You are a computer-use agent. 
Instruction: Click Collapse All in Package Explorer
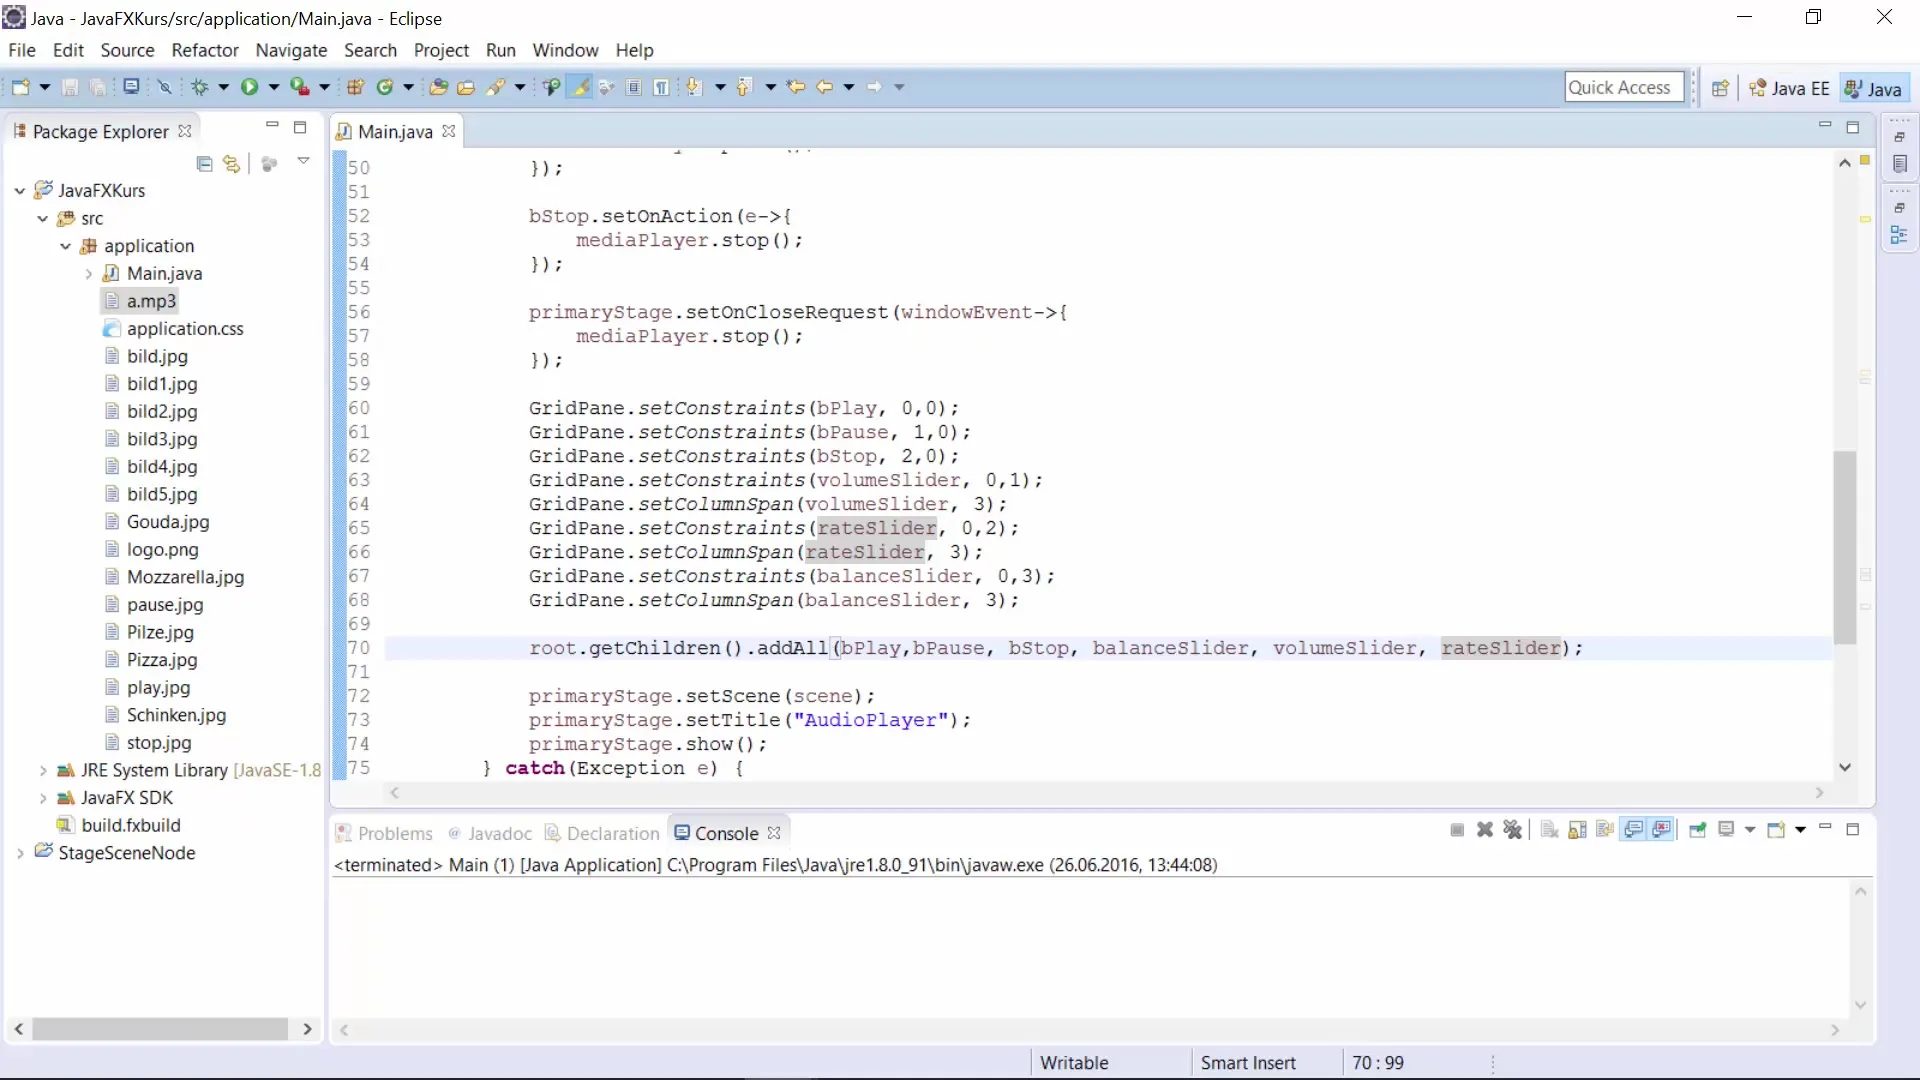tap(204, 164)
